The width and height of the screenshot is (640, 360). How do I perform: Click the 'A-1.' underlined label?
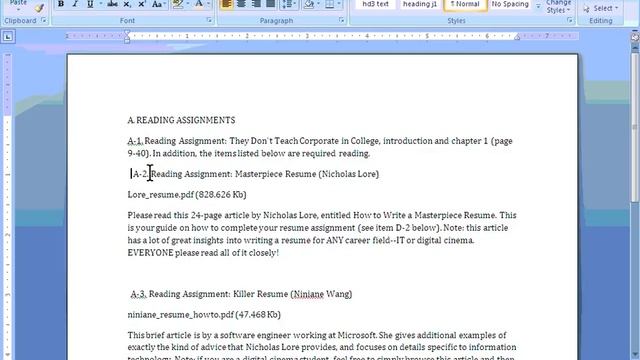tap(135, 141)
